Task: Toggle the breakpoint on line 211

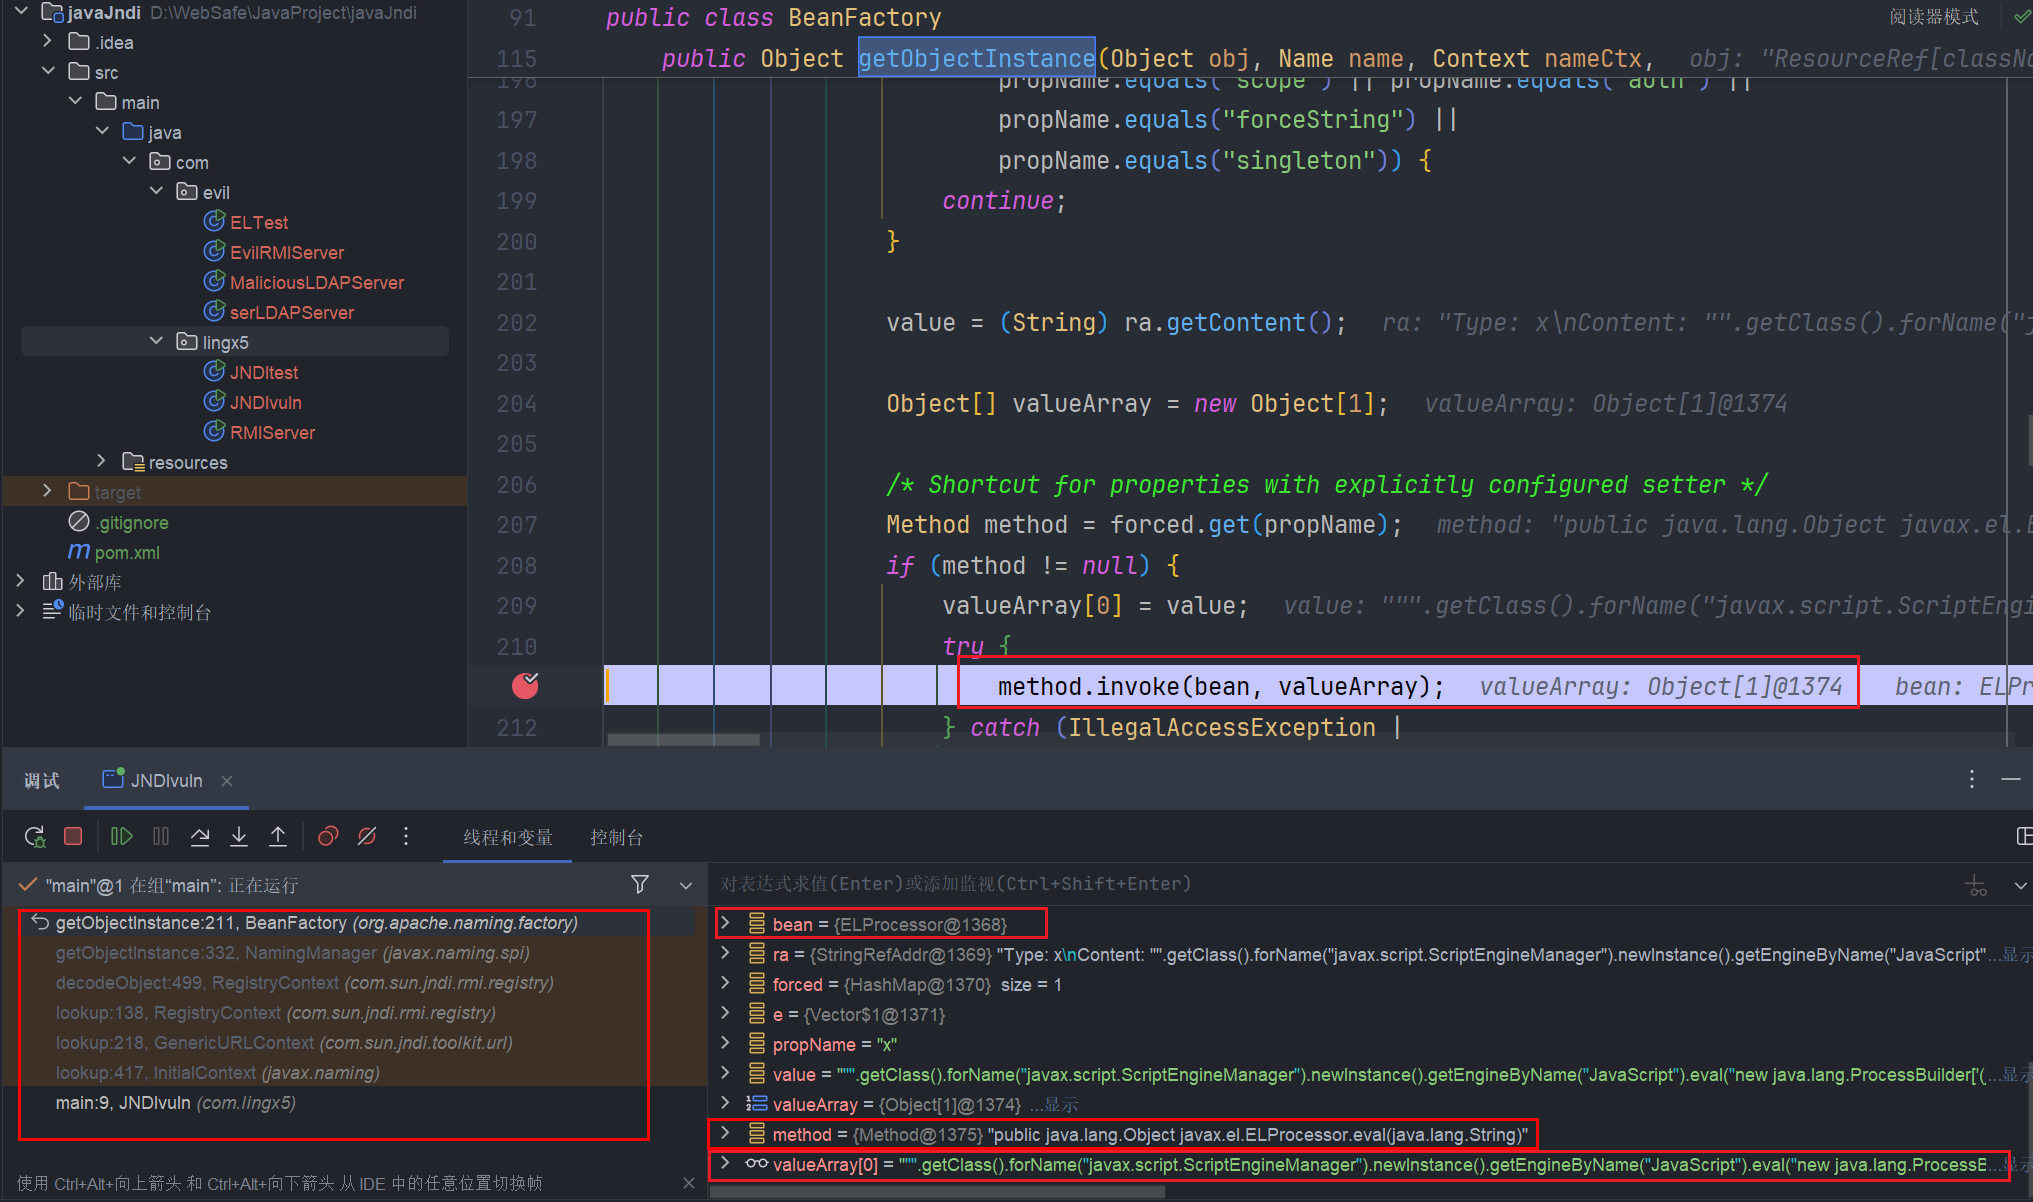Action: point(525,686)
